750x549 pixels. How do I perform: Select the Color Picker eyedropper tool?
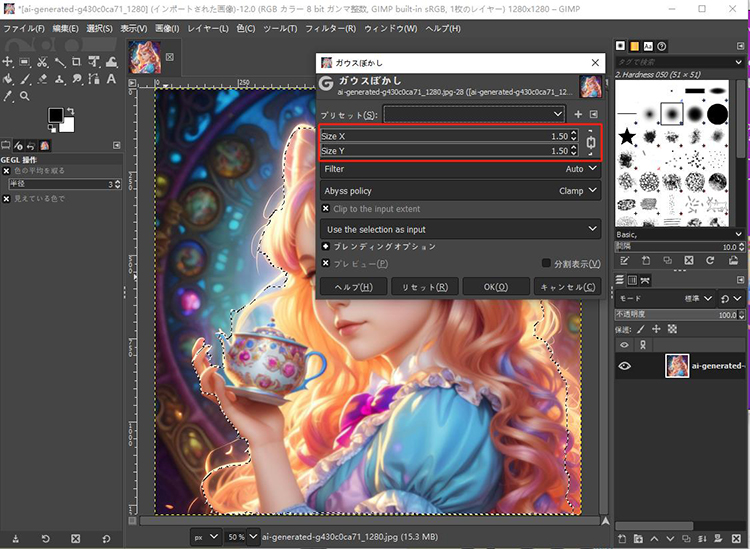[x=7, y=96]
